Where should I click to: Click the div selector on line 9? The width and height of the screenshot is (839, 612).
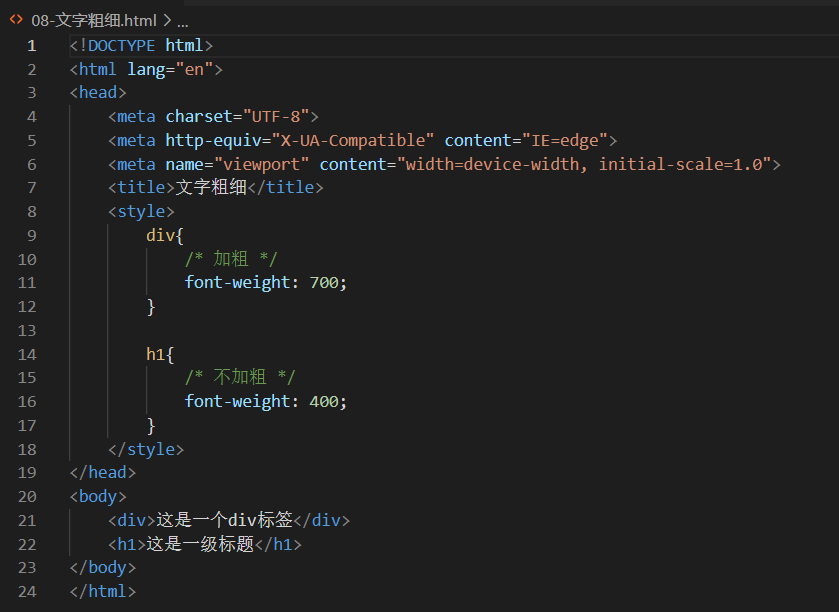click(x=160, y=235)
